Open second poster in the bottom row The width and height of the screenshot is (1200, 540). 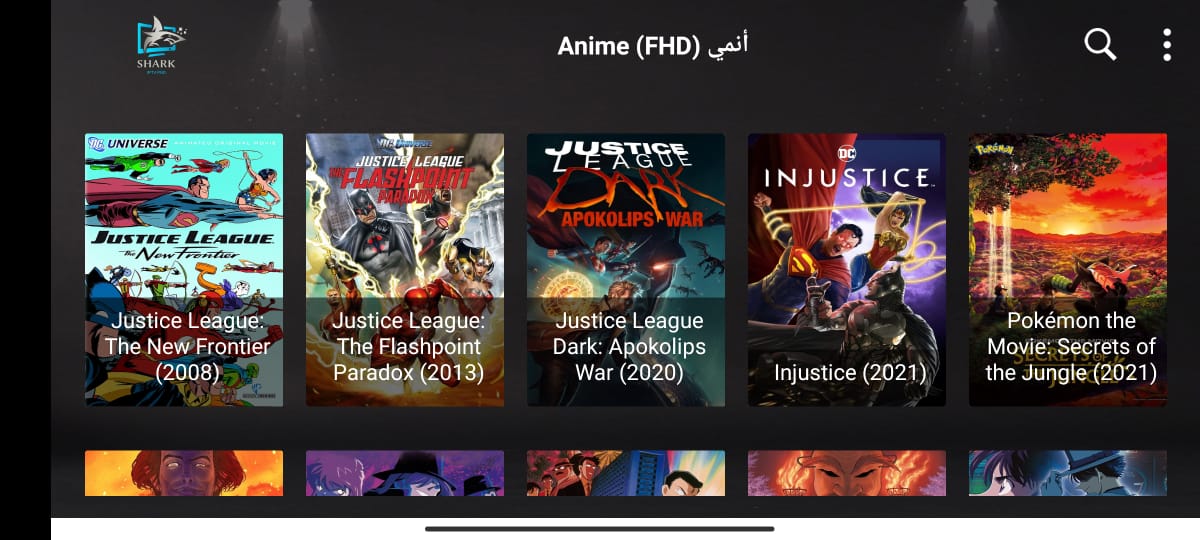coord(405,473)
